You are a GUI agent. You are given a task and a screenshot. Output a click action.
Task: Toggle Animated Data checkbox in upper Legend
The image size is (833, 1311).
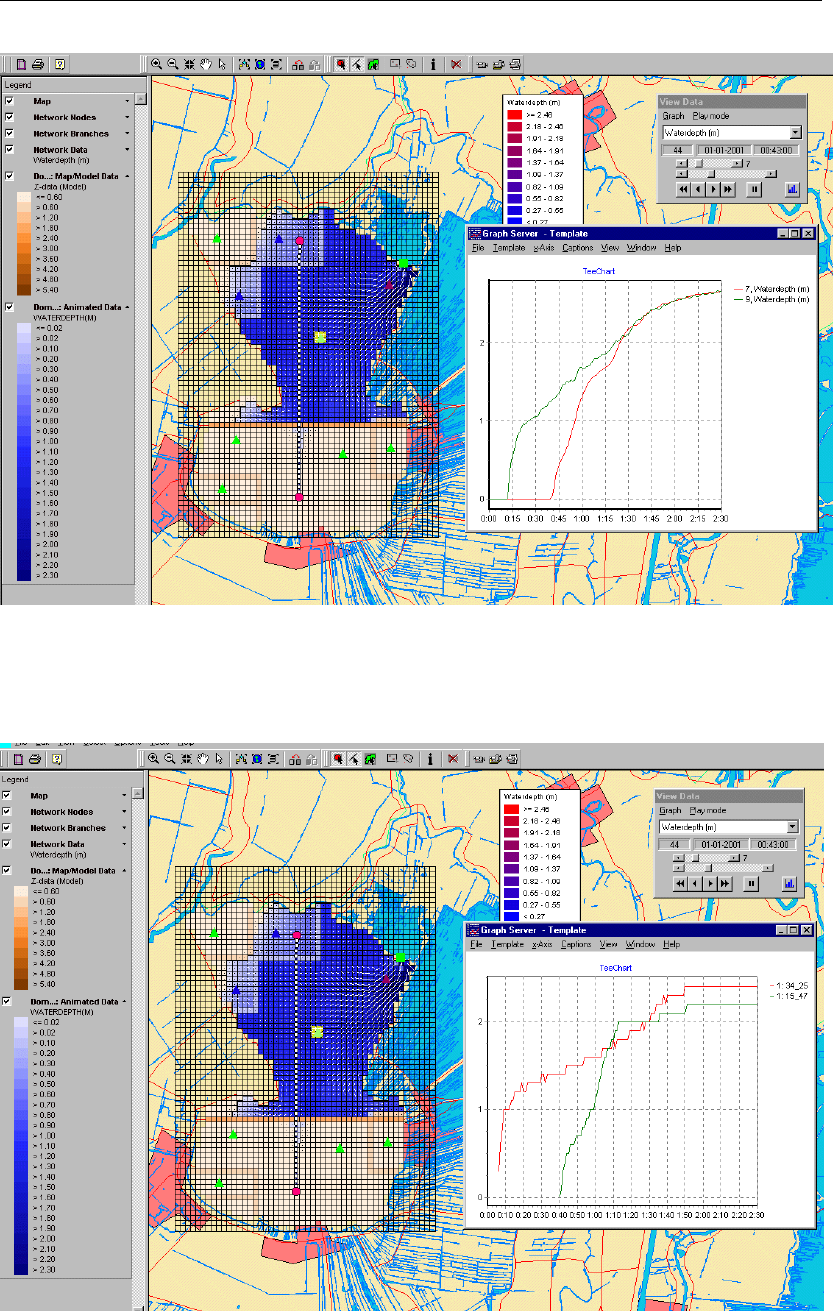coord(9,307)
